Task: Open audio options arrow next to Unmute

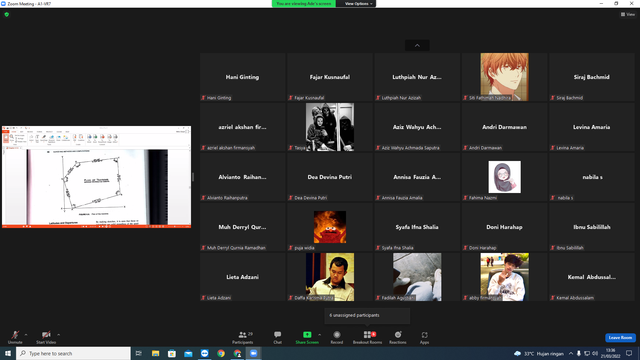Action: click(x=26, y=335)
